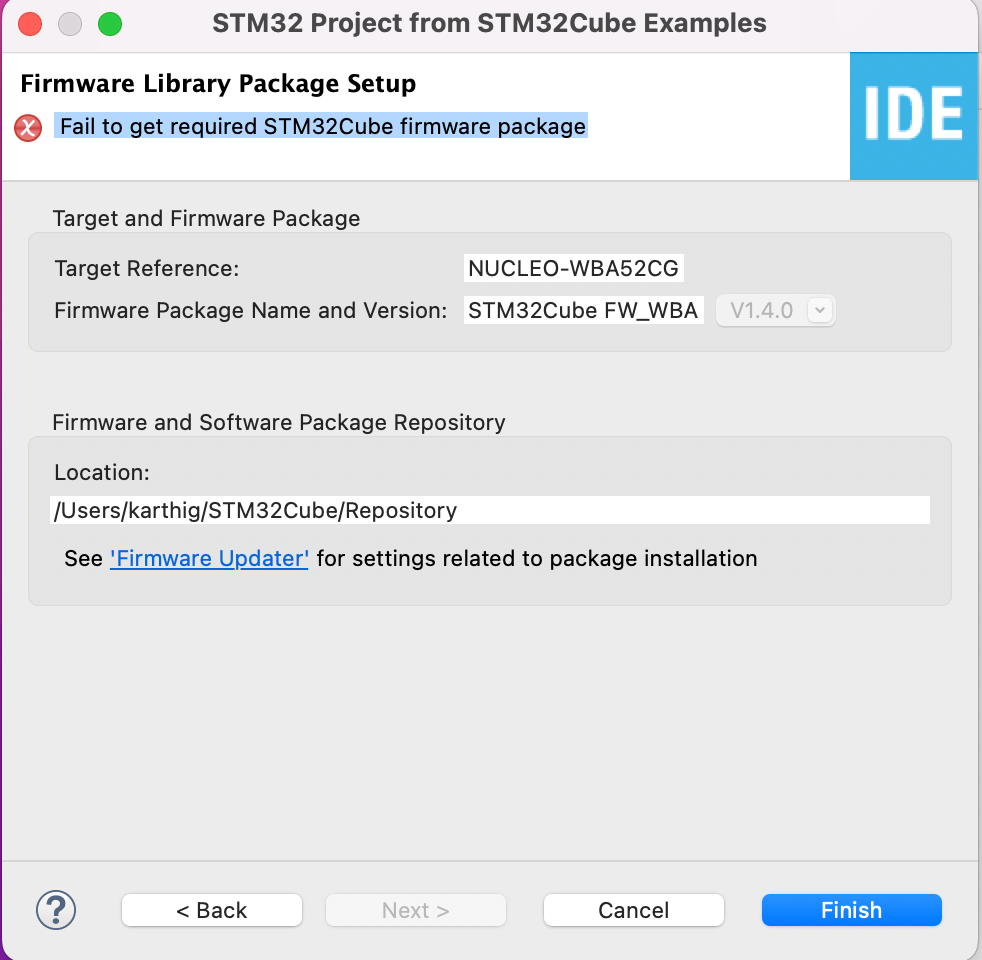Click the Firmware Library Package Setup heading
982x960 pixels.
click(x=218, y=83)
